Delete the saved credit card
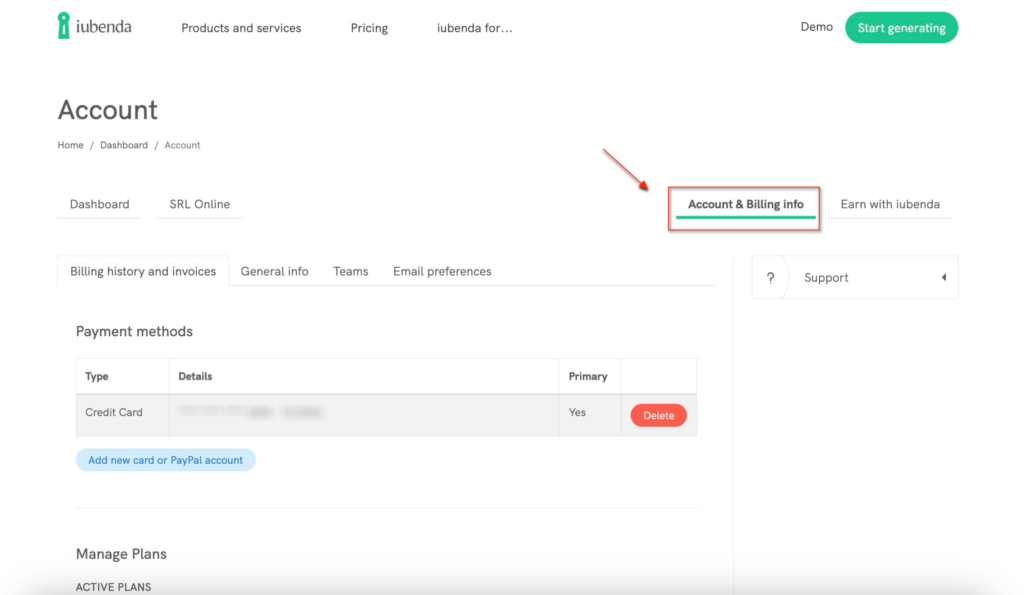This screenshot has height=595, width=1024. [658, 415]
